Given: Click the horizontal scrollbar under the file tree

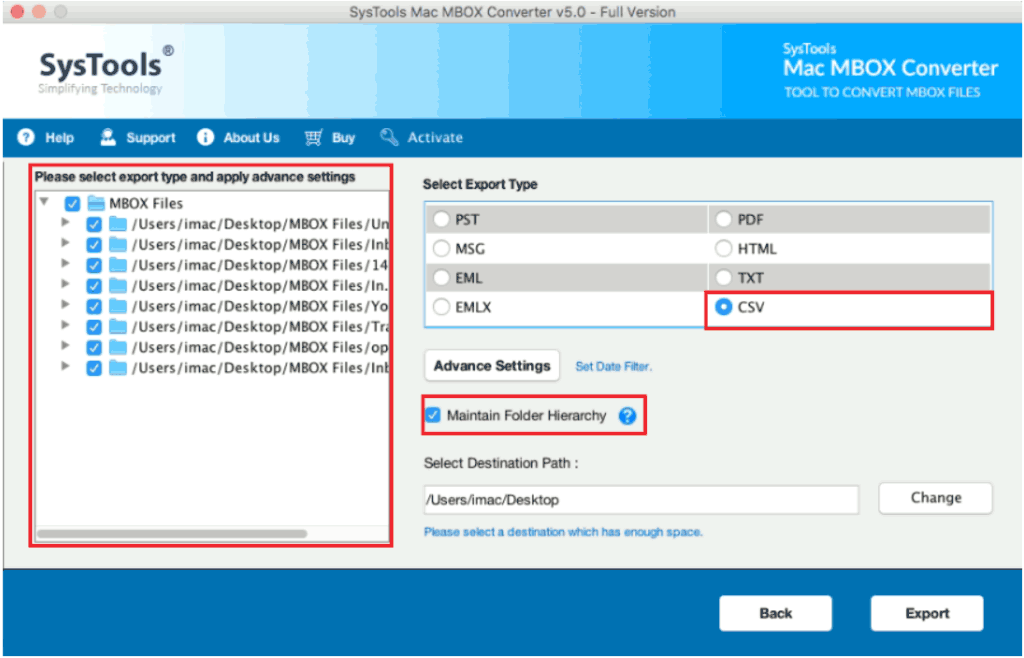Looking at the screenshot, I should 172,534.
